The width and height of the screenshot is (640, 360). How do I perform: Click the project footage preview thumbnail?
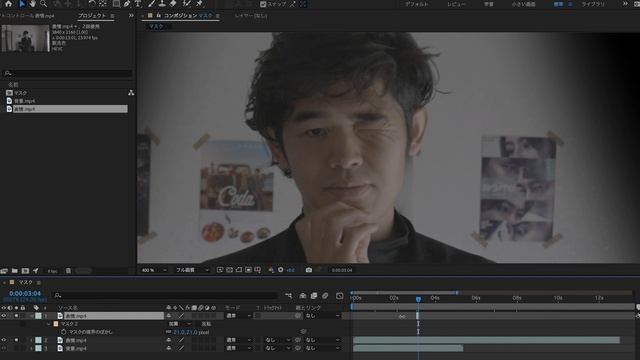(x=25, y=38)
